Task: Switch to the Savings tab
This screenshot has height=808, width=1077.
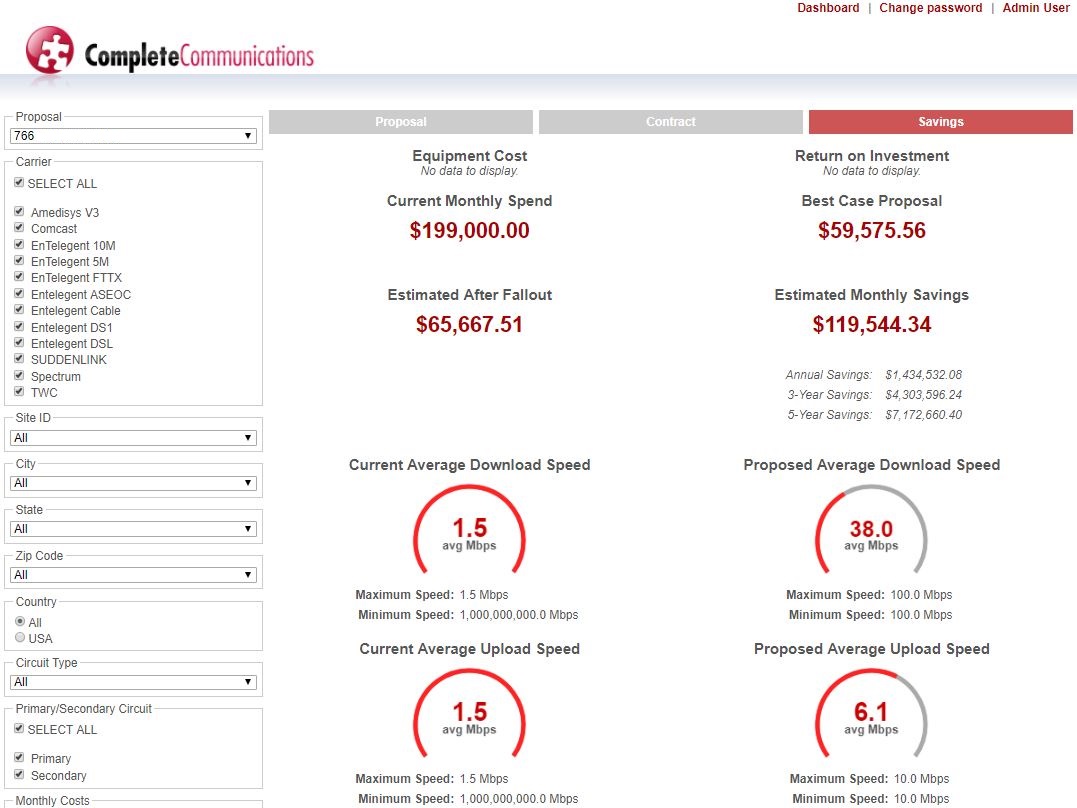Action: coord(940,122)
